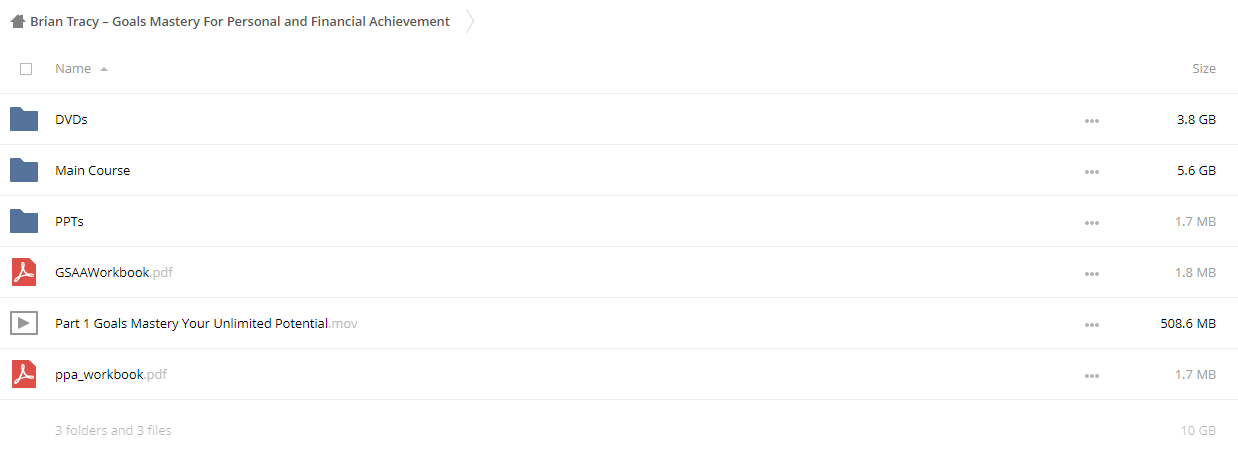Sort by Name column arrow
This screenshot has height=468, width=1238.
coord(104,69)
